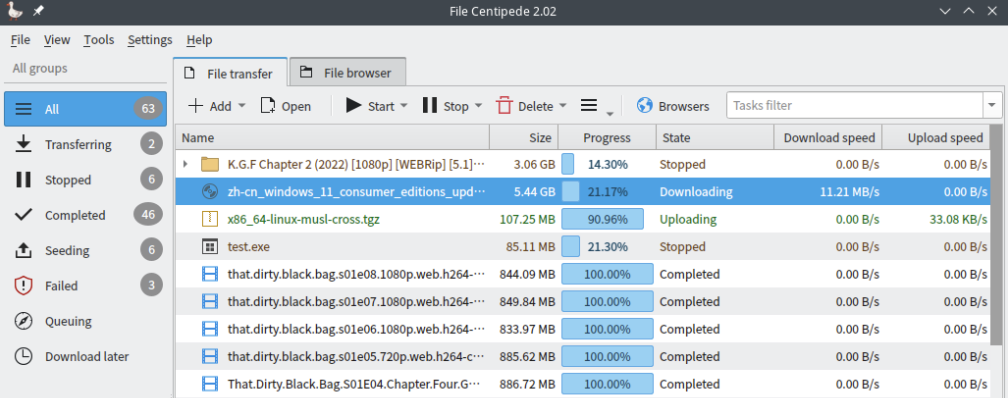Click the Uploading state cell
Screen dimensions: 1008x398
point(715,219)
